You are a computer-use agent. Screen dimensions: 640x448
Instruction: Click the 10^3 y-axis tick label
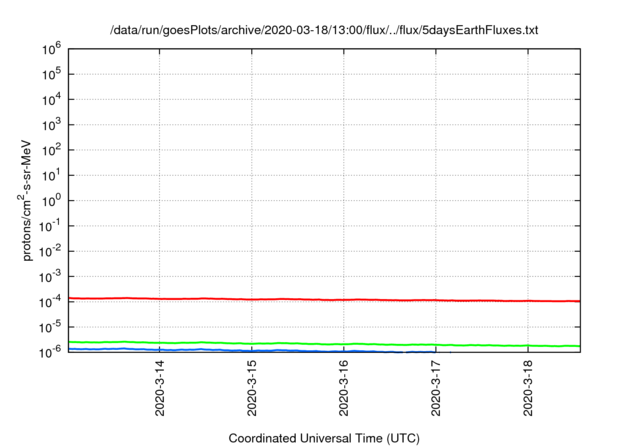pos(51,124)
